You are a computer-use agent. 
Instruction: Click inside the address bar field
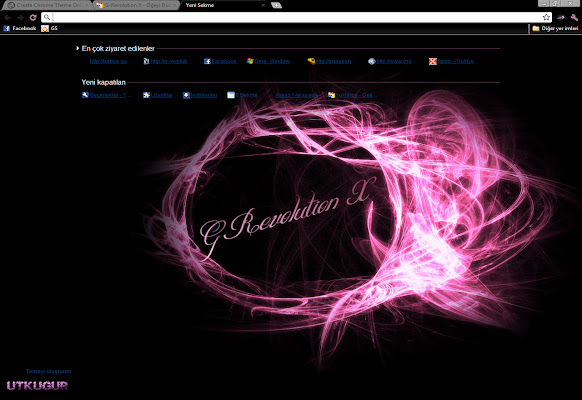pos(297,17)
